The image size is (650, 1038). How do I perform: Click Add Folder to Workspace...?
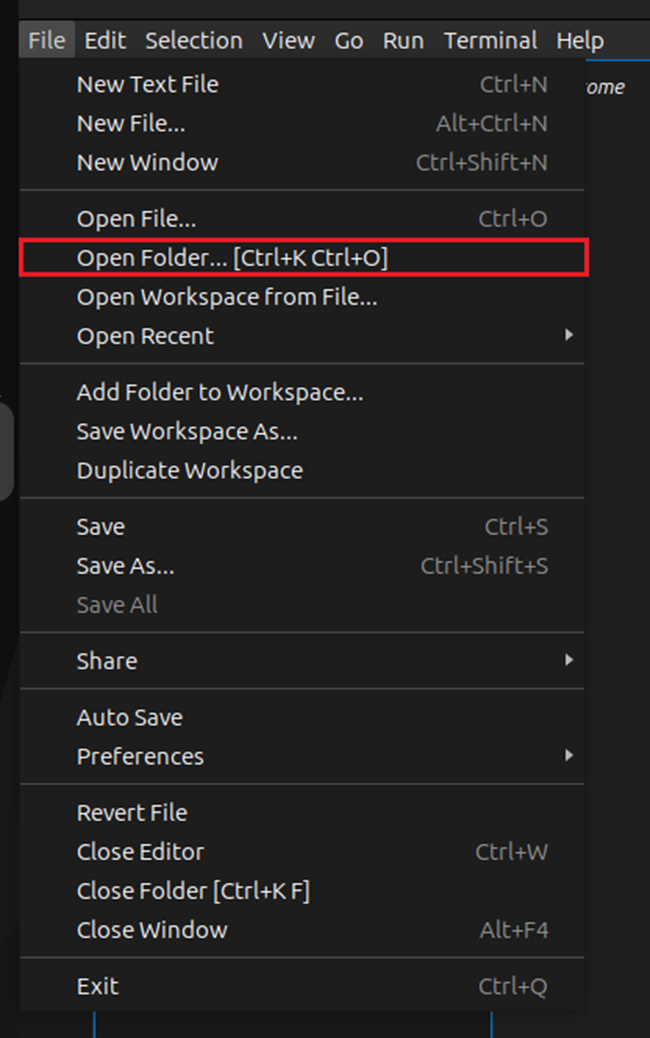220,393
